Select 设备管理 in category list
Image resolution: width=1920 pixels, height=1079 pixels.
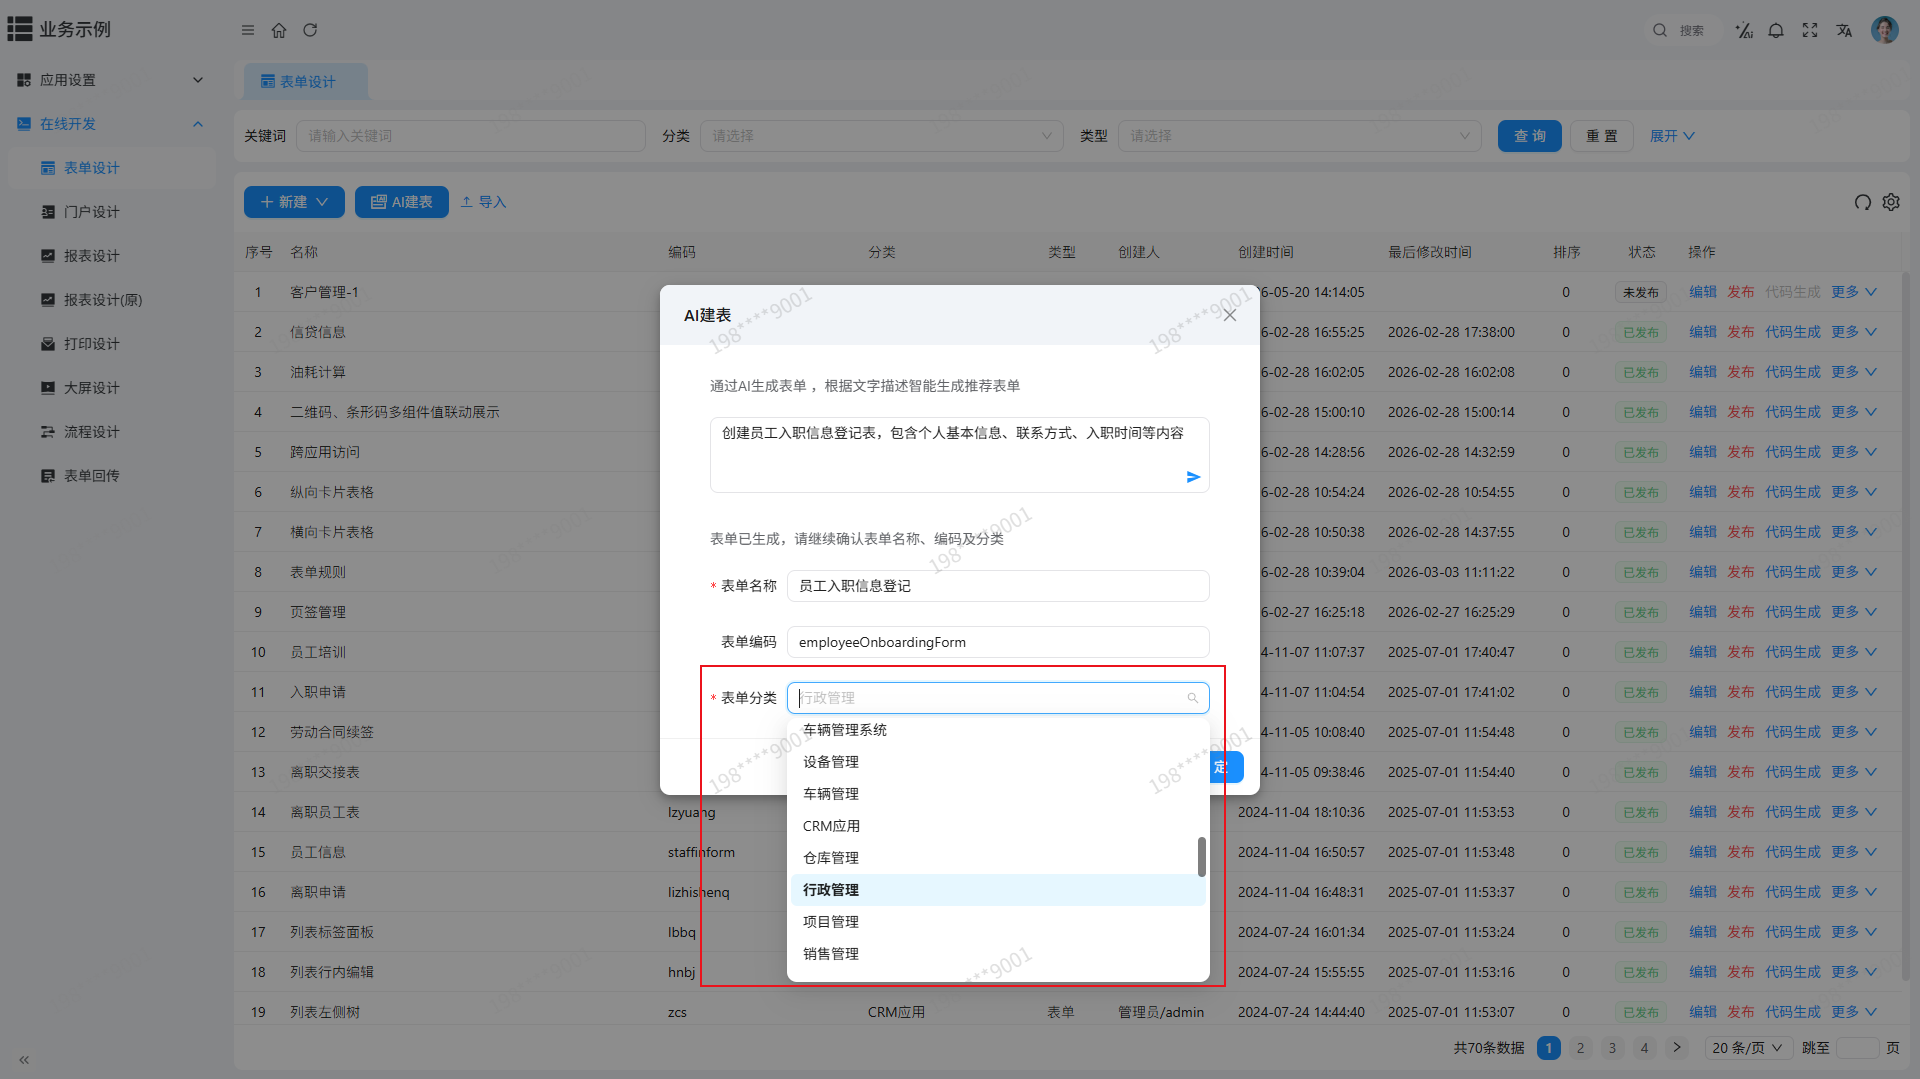click(x=998, y=762)
